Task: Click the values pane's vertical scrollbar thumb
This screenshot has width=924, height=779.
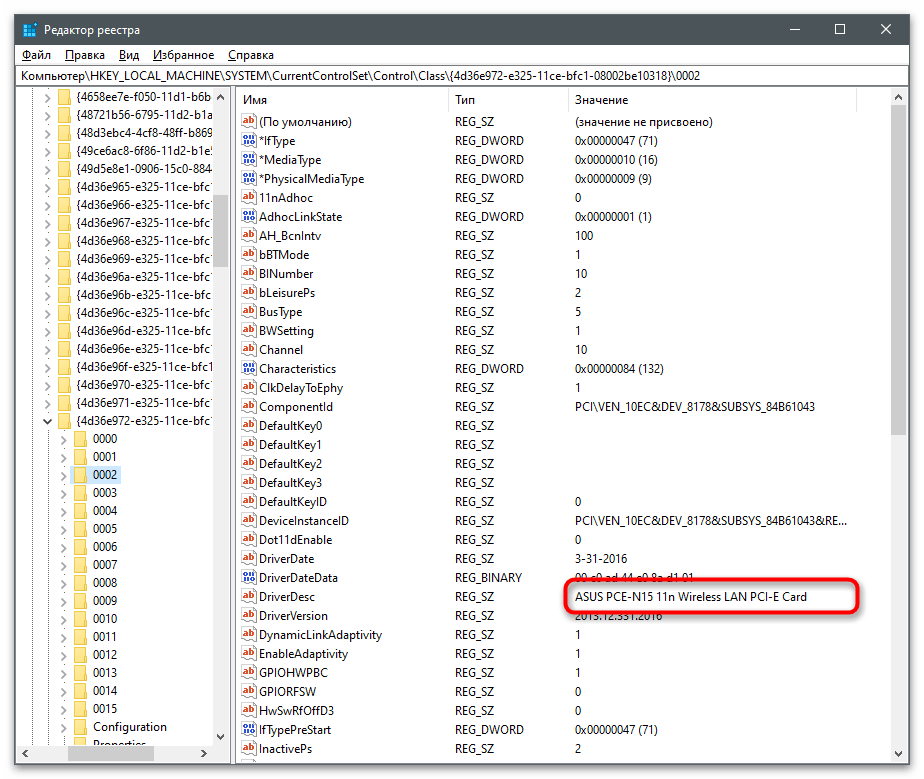Action: [x=898, y=270]
